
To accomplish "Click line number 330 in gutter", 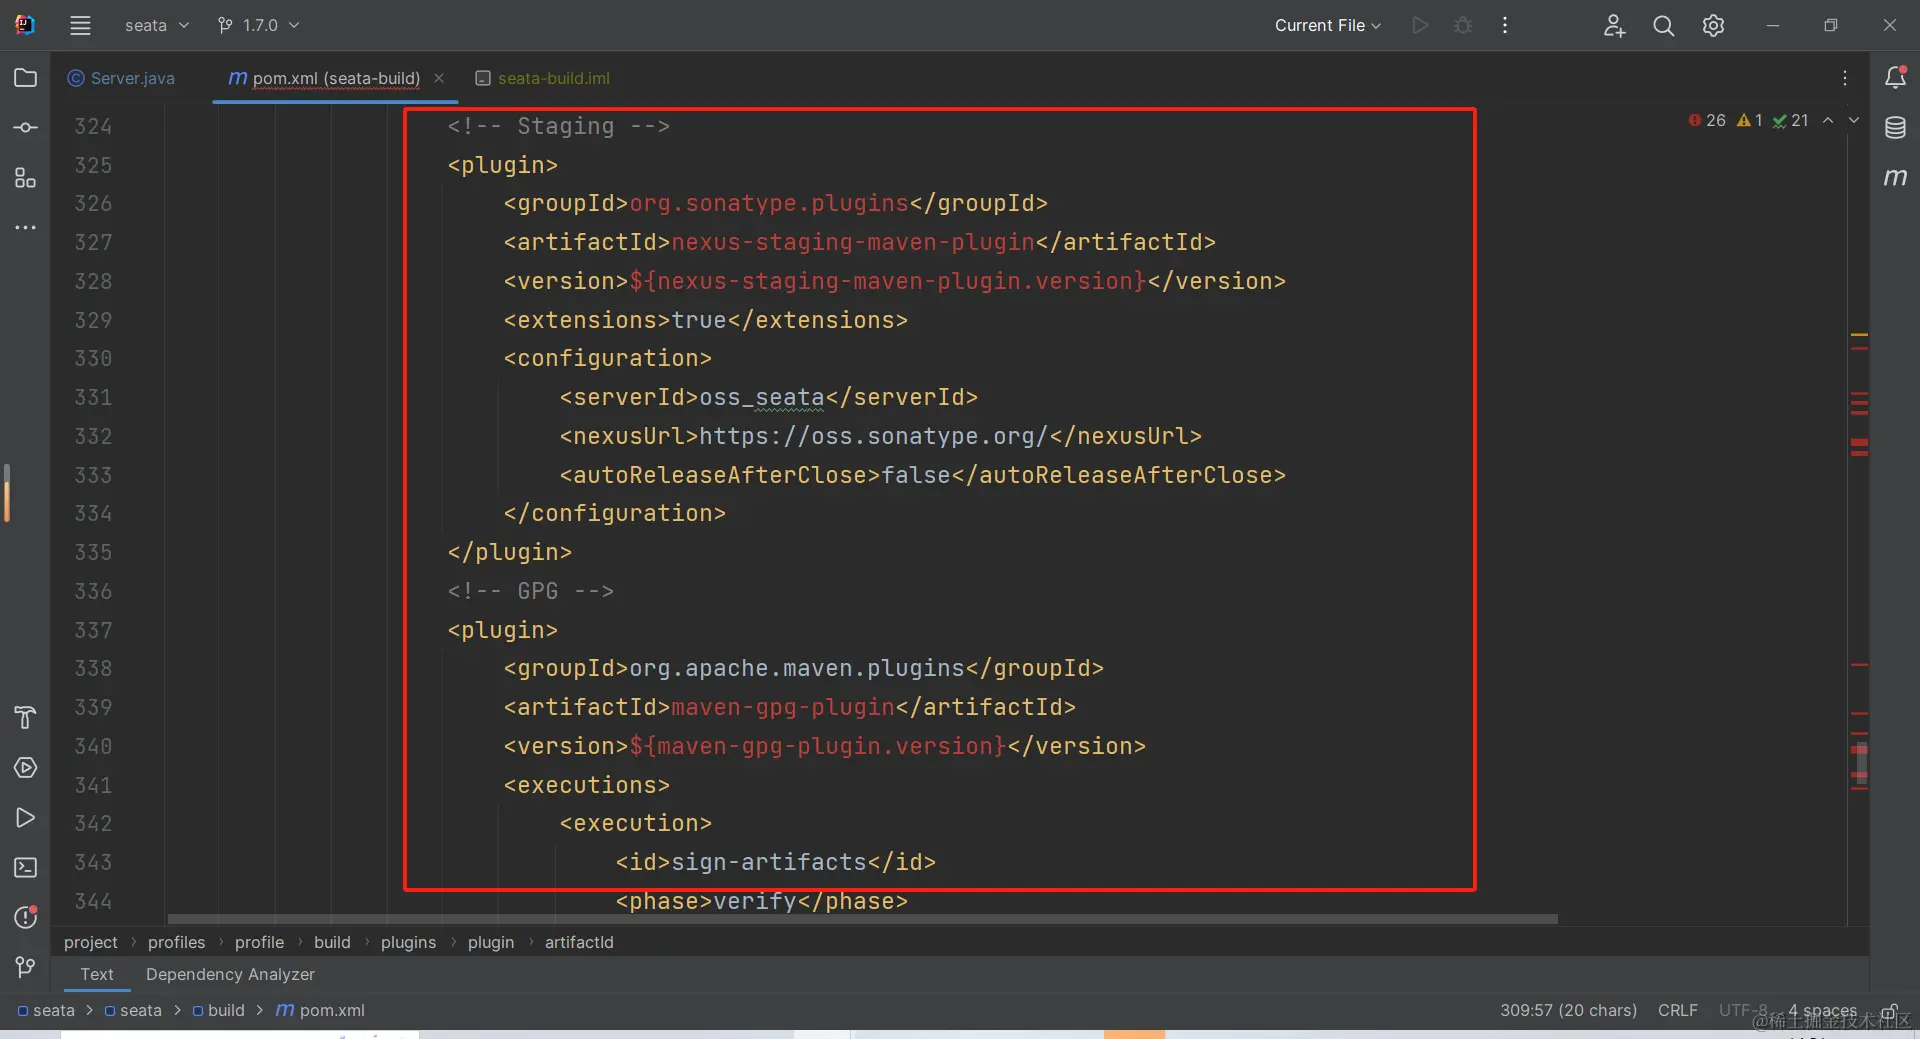I will pyautogui.click(x=93, y=359).
